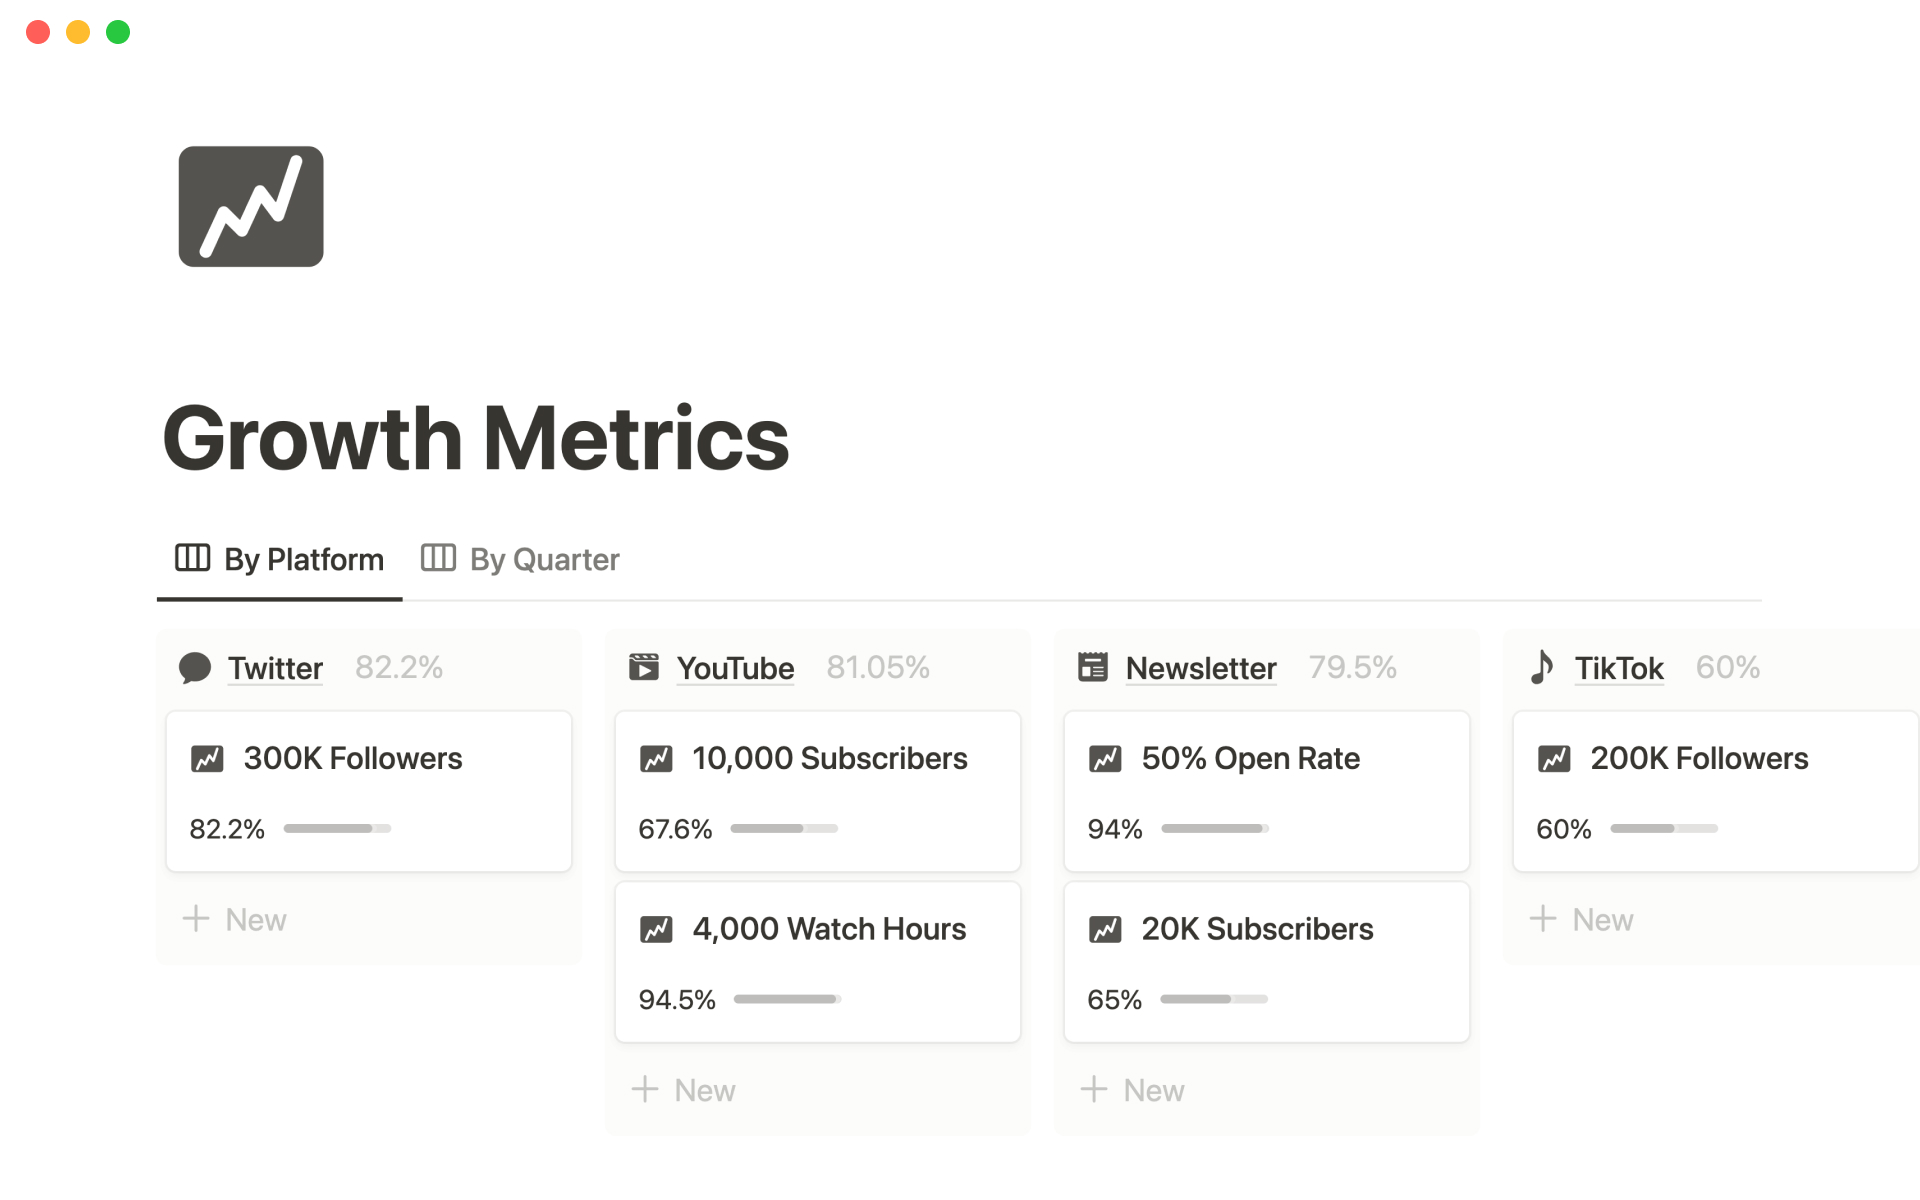Click the Newsletter calendar-style icon

(1093, 667)
